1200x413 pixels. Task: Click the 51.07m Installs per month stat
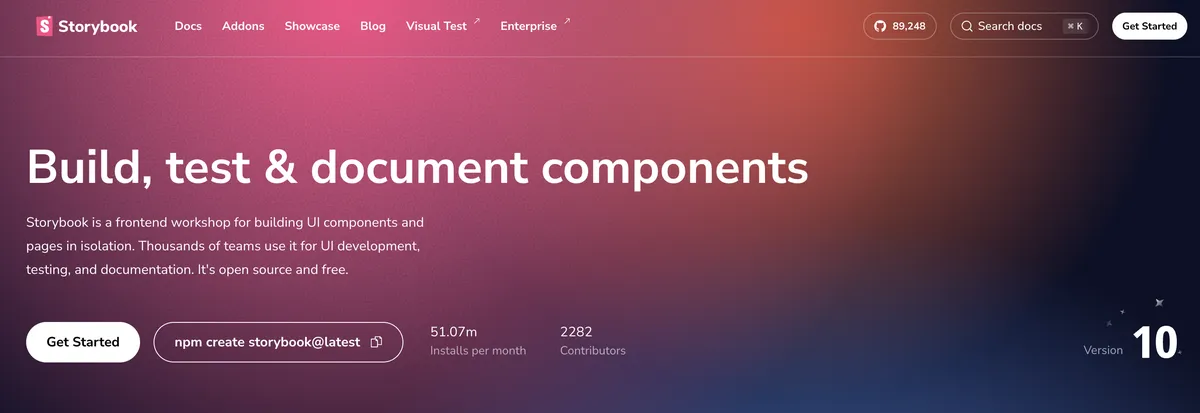pyautogui.click(x=477, y=340)
